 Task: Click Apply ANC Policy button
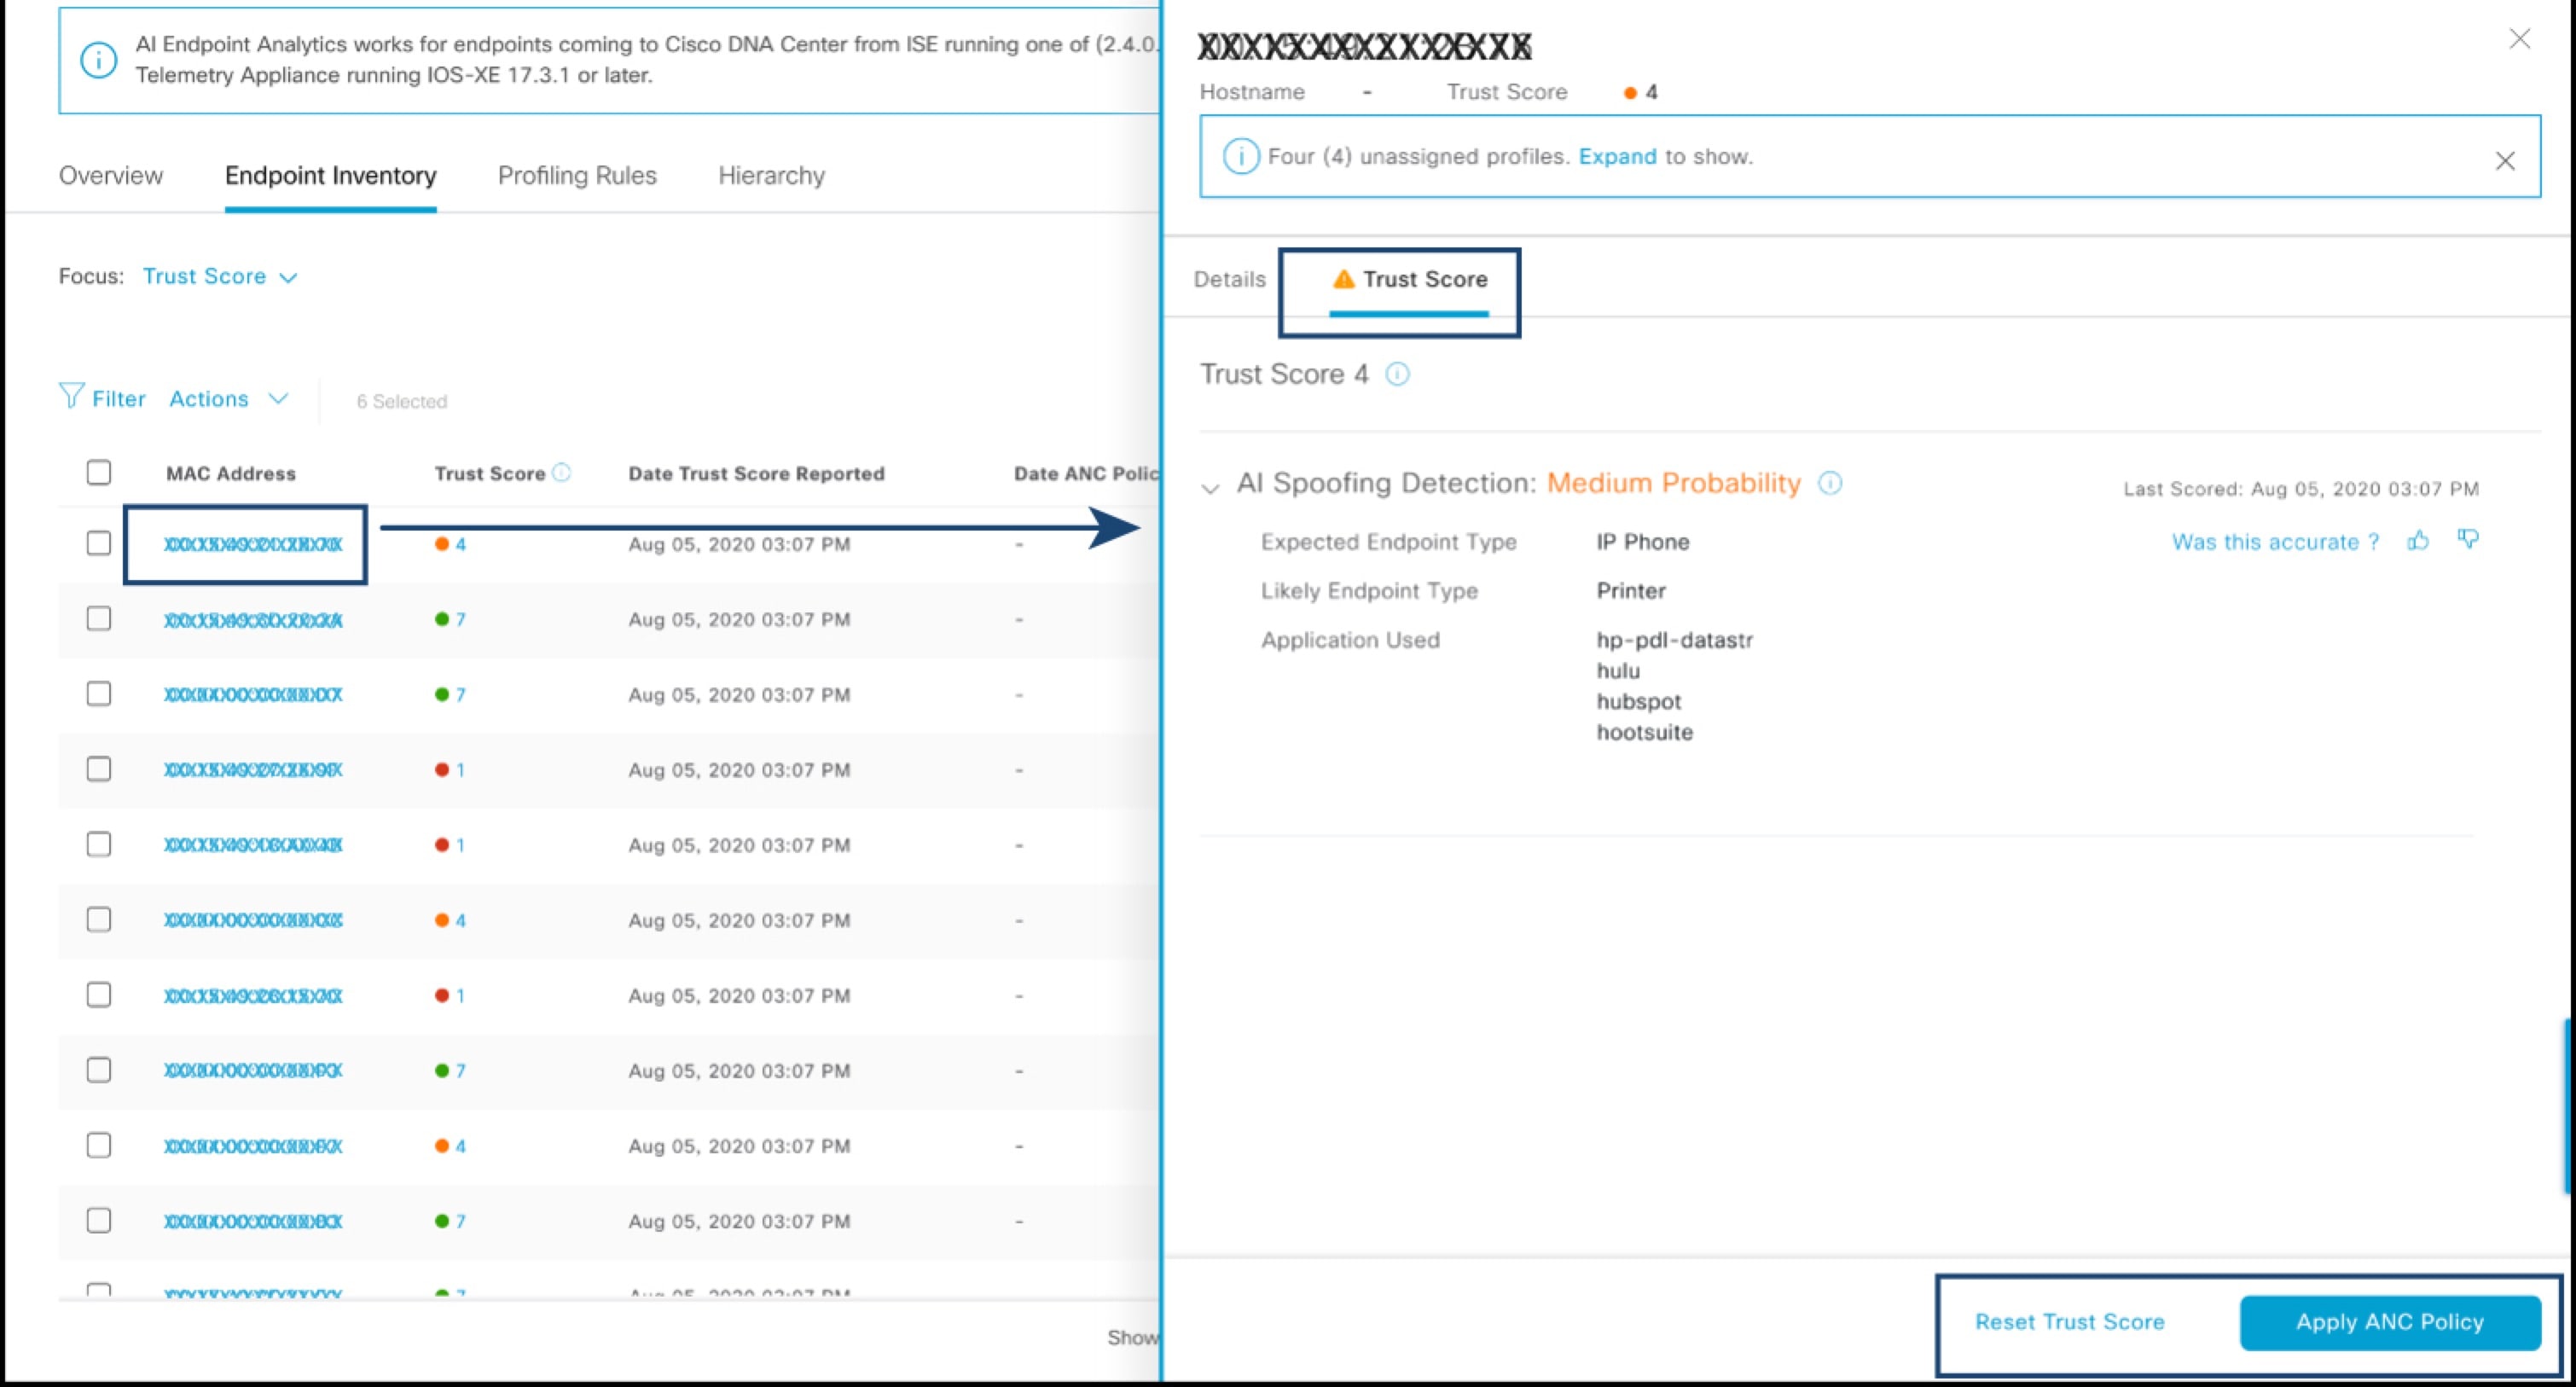point(2390,1320)
